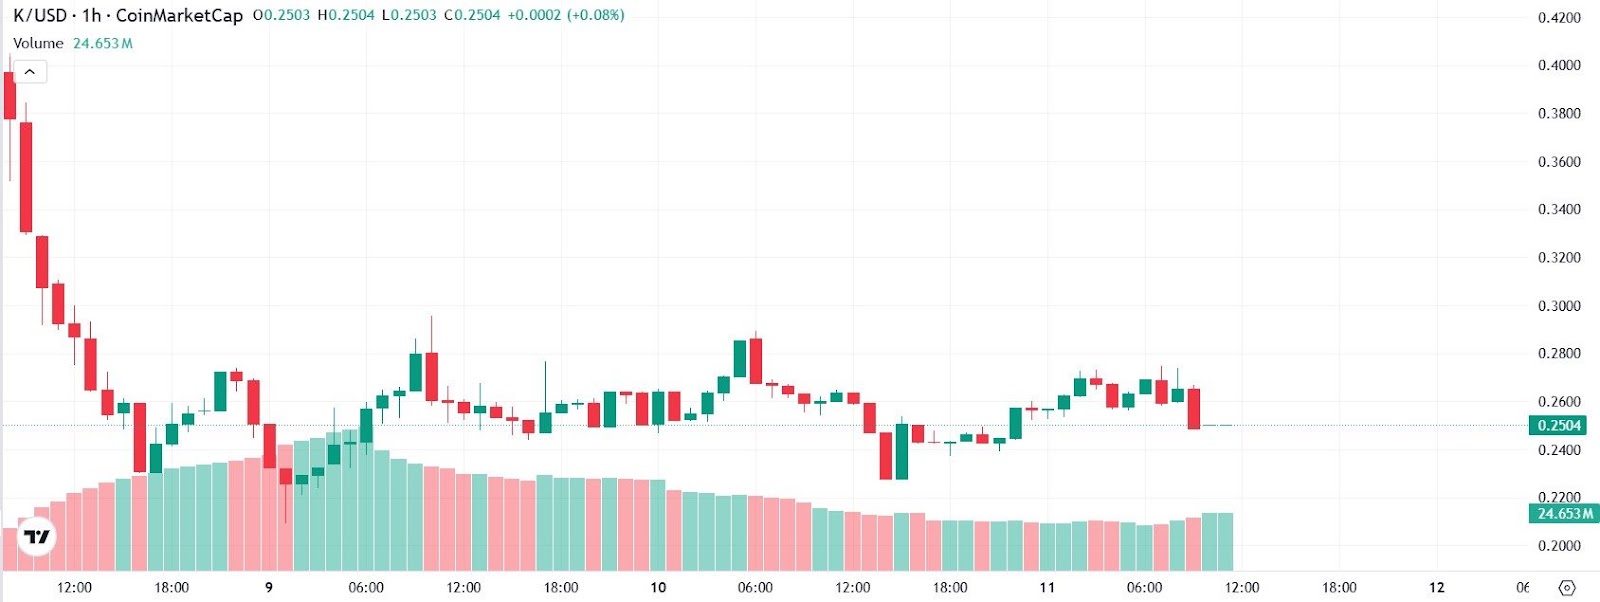Click the 0.4000 price scale label
Viewport: 1600px width, 602px height.
1559,65
